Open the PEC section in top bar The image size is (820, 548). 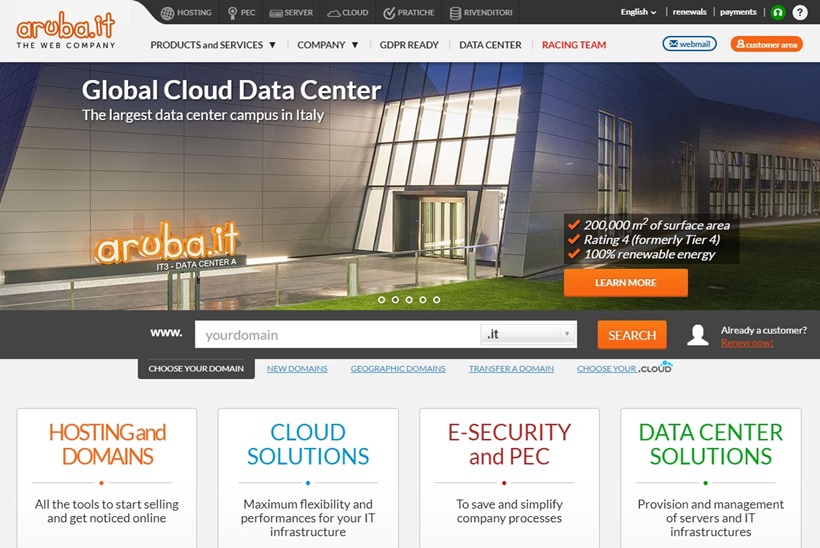[241, 13]
